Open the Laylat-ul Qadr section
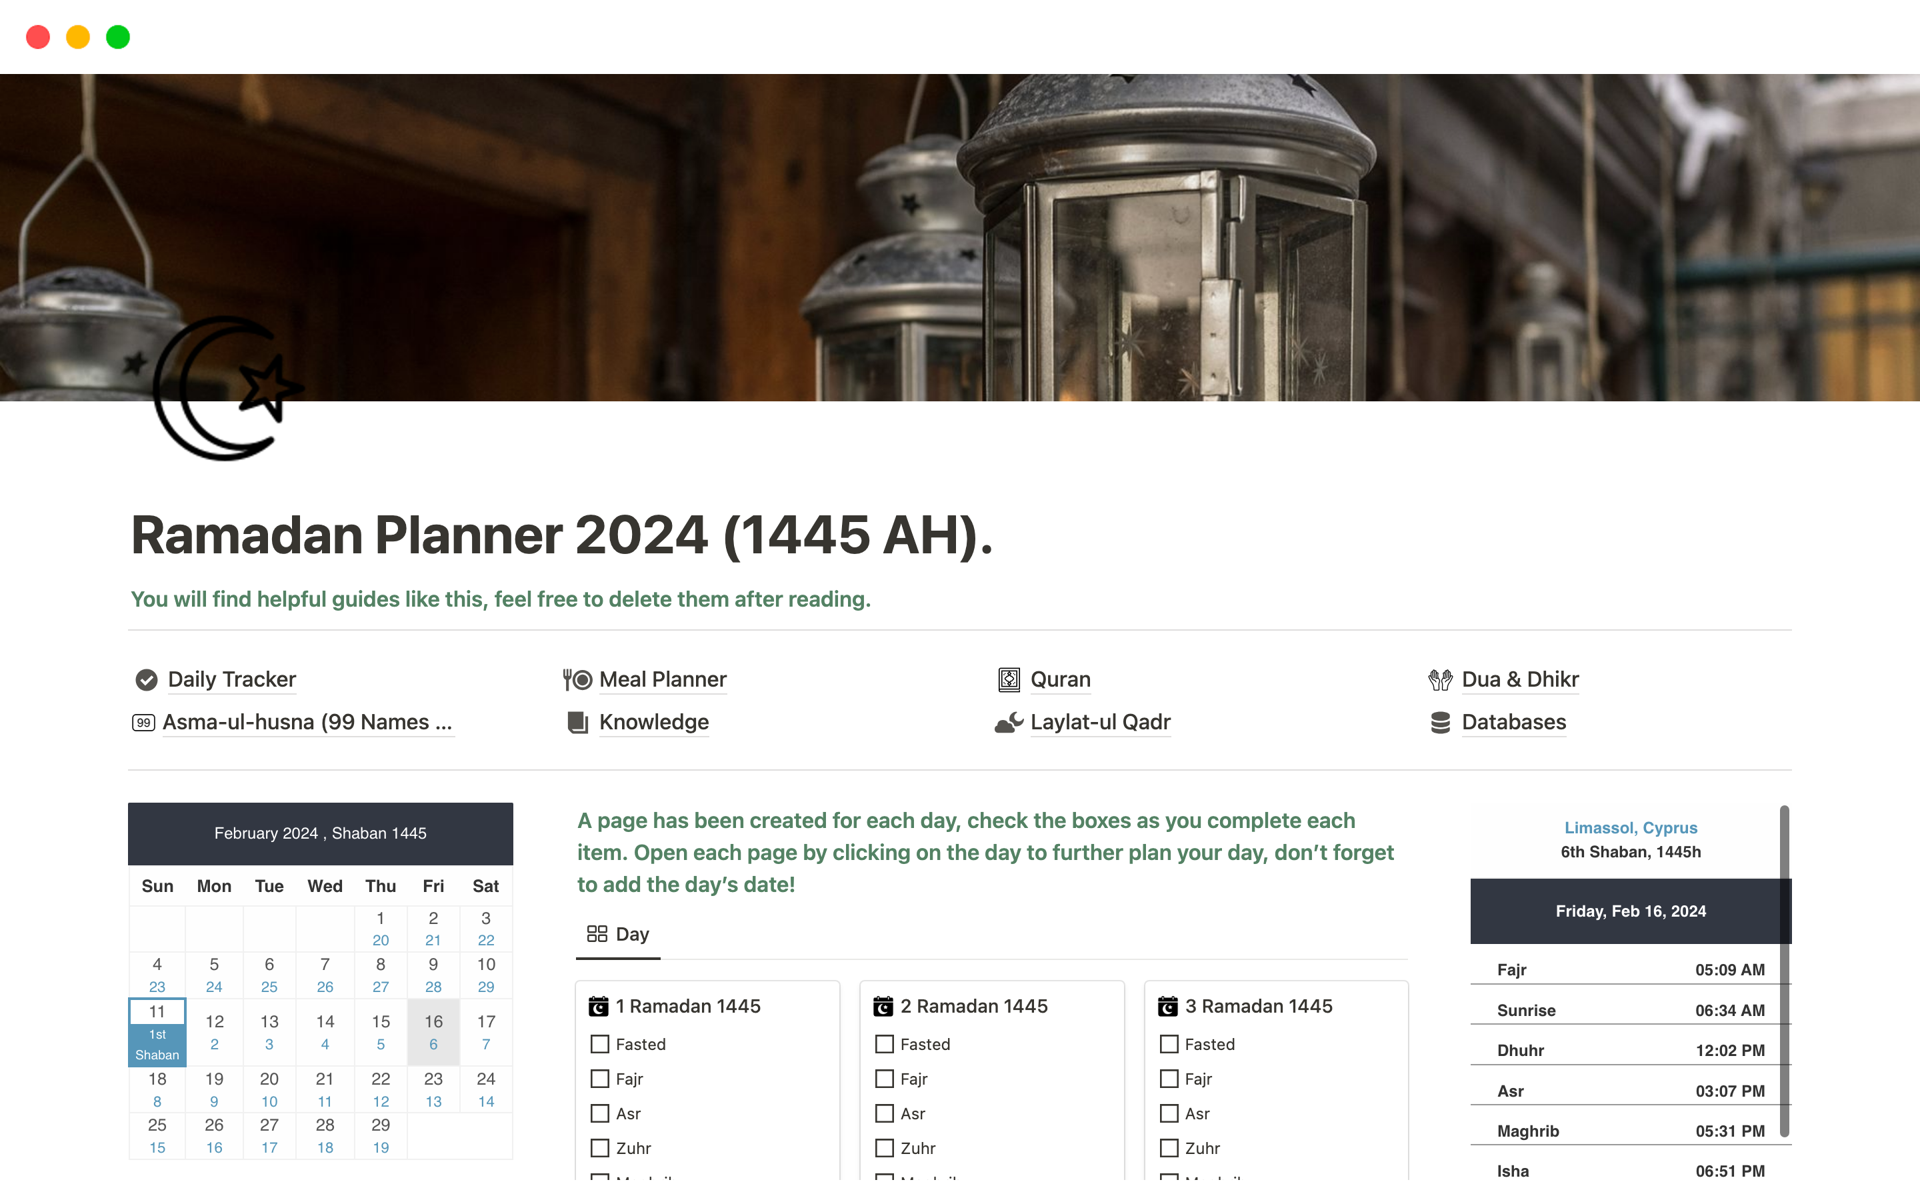 1098,720
